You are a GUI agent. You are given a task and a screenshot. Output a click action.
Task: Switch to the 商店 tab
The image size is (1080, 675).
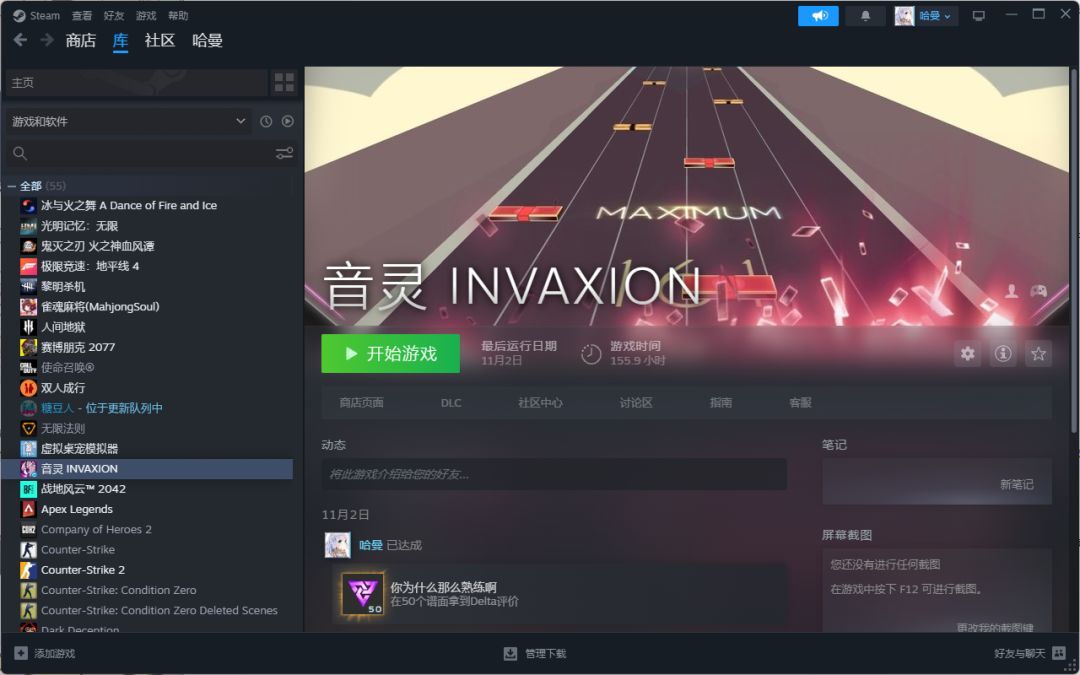81,41
